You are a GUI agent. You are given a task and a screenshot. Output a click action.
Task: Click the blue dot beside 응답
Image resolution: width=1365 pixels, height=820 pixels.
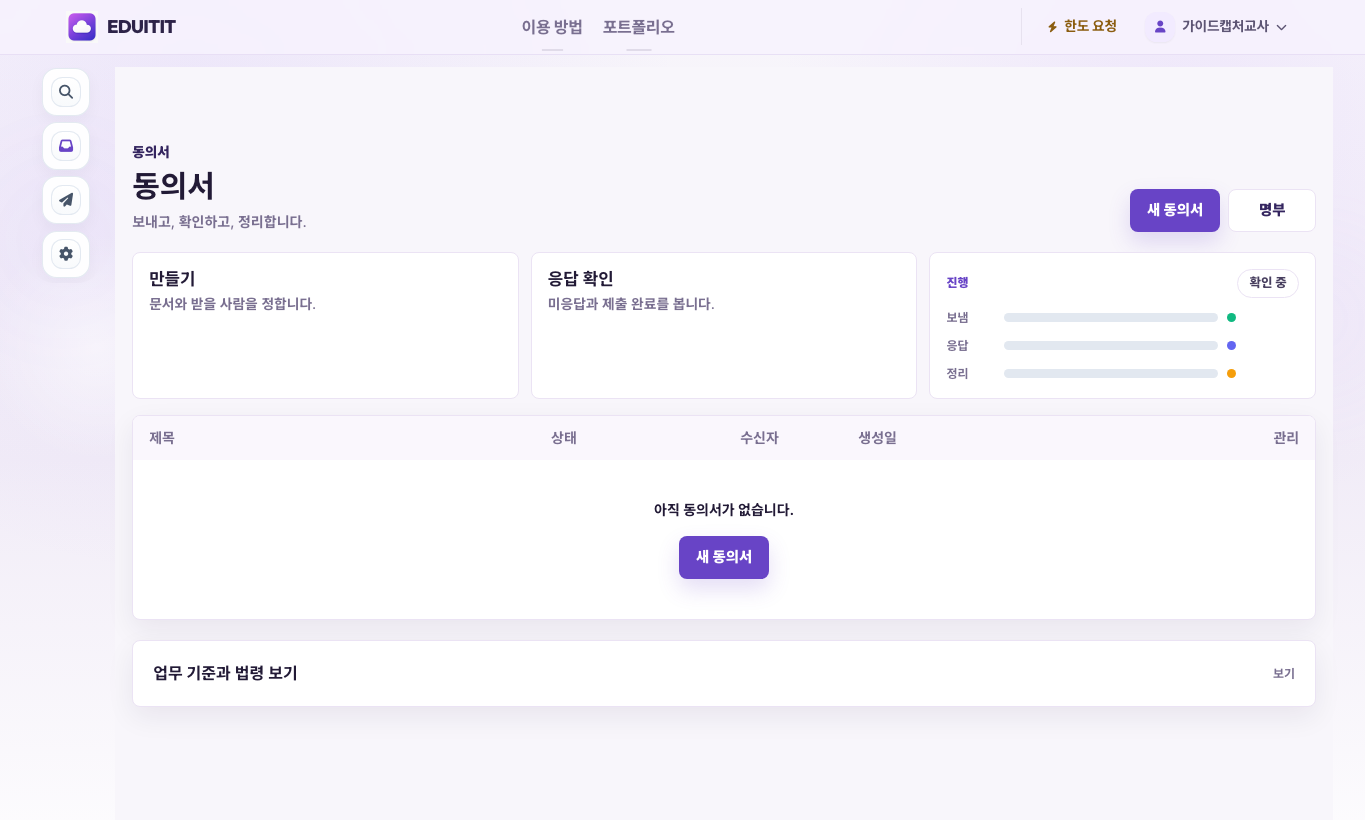[1231, 345]
